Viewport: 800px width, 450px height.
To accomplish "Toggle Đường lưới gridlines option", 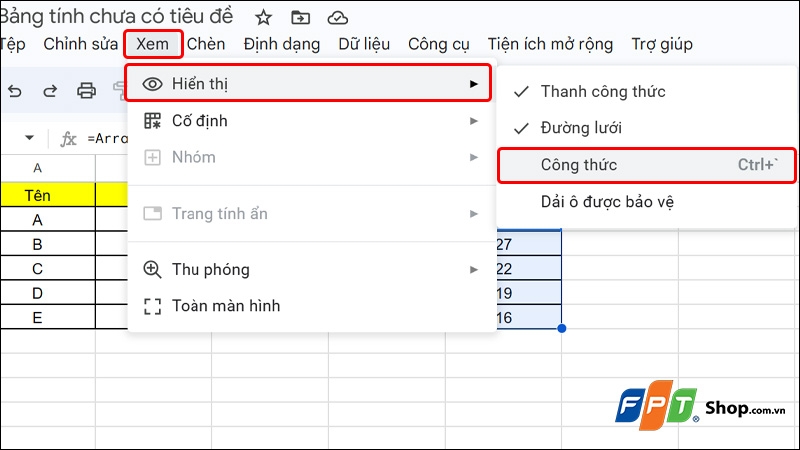I will click(647, 128).
